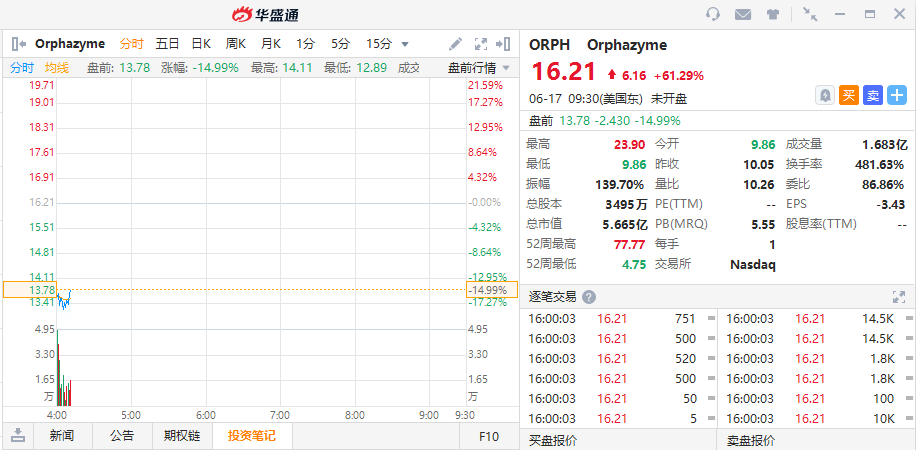Open the 新闻 tab
This screenshot has width=916, height=450.
click(61, 435)
